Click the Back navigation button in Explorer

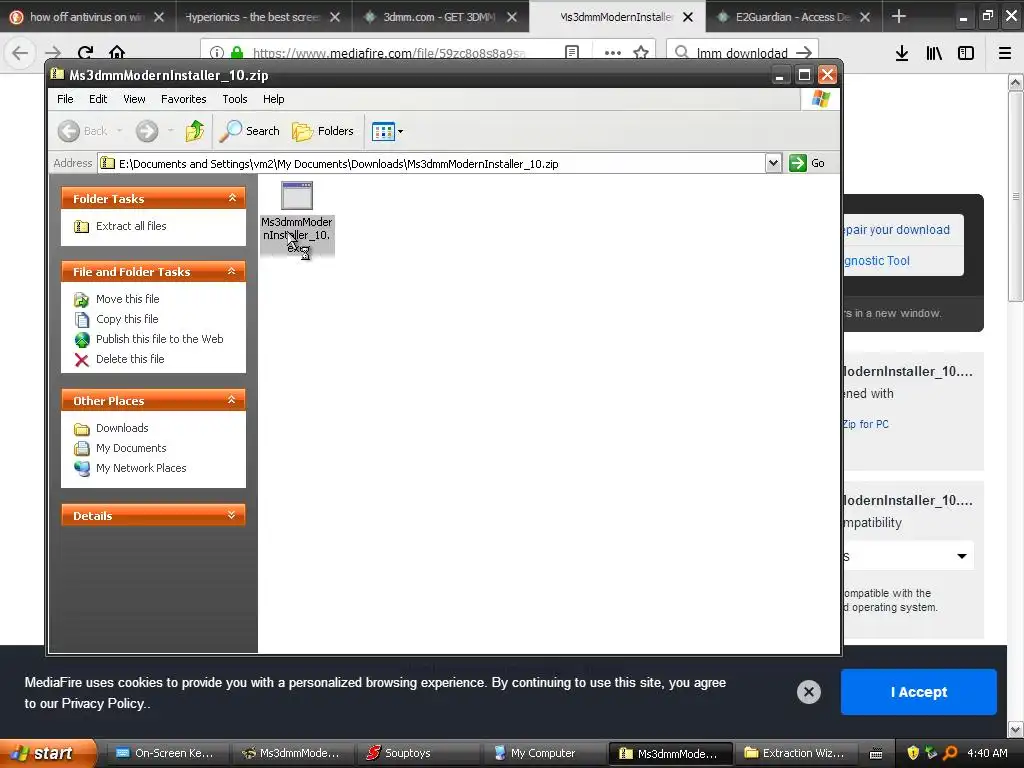tap(82, 131)
